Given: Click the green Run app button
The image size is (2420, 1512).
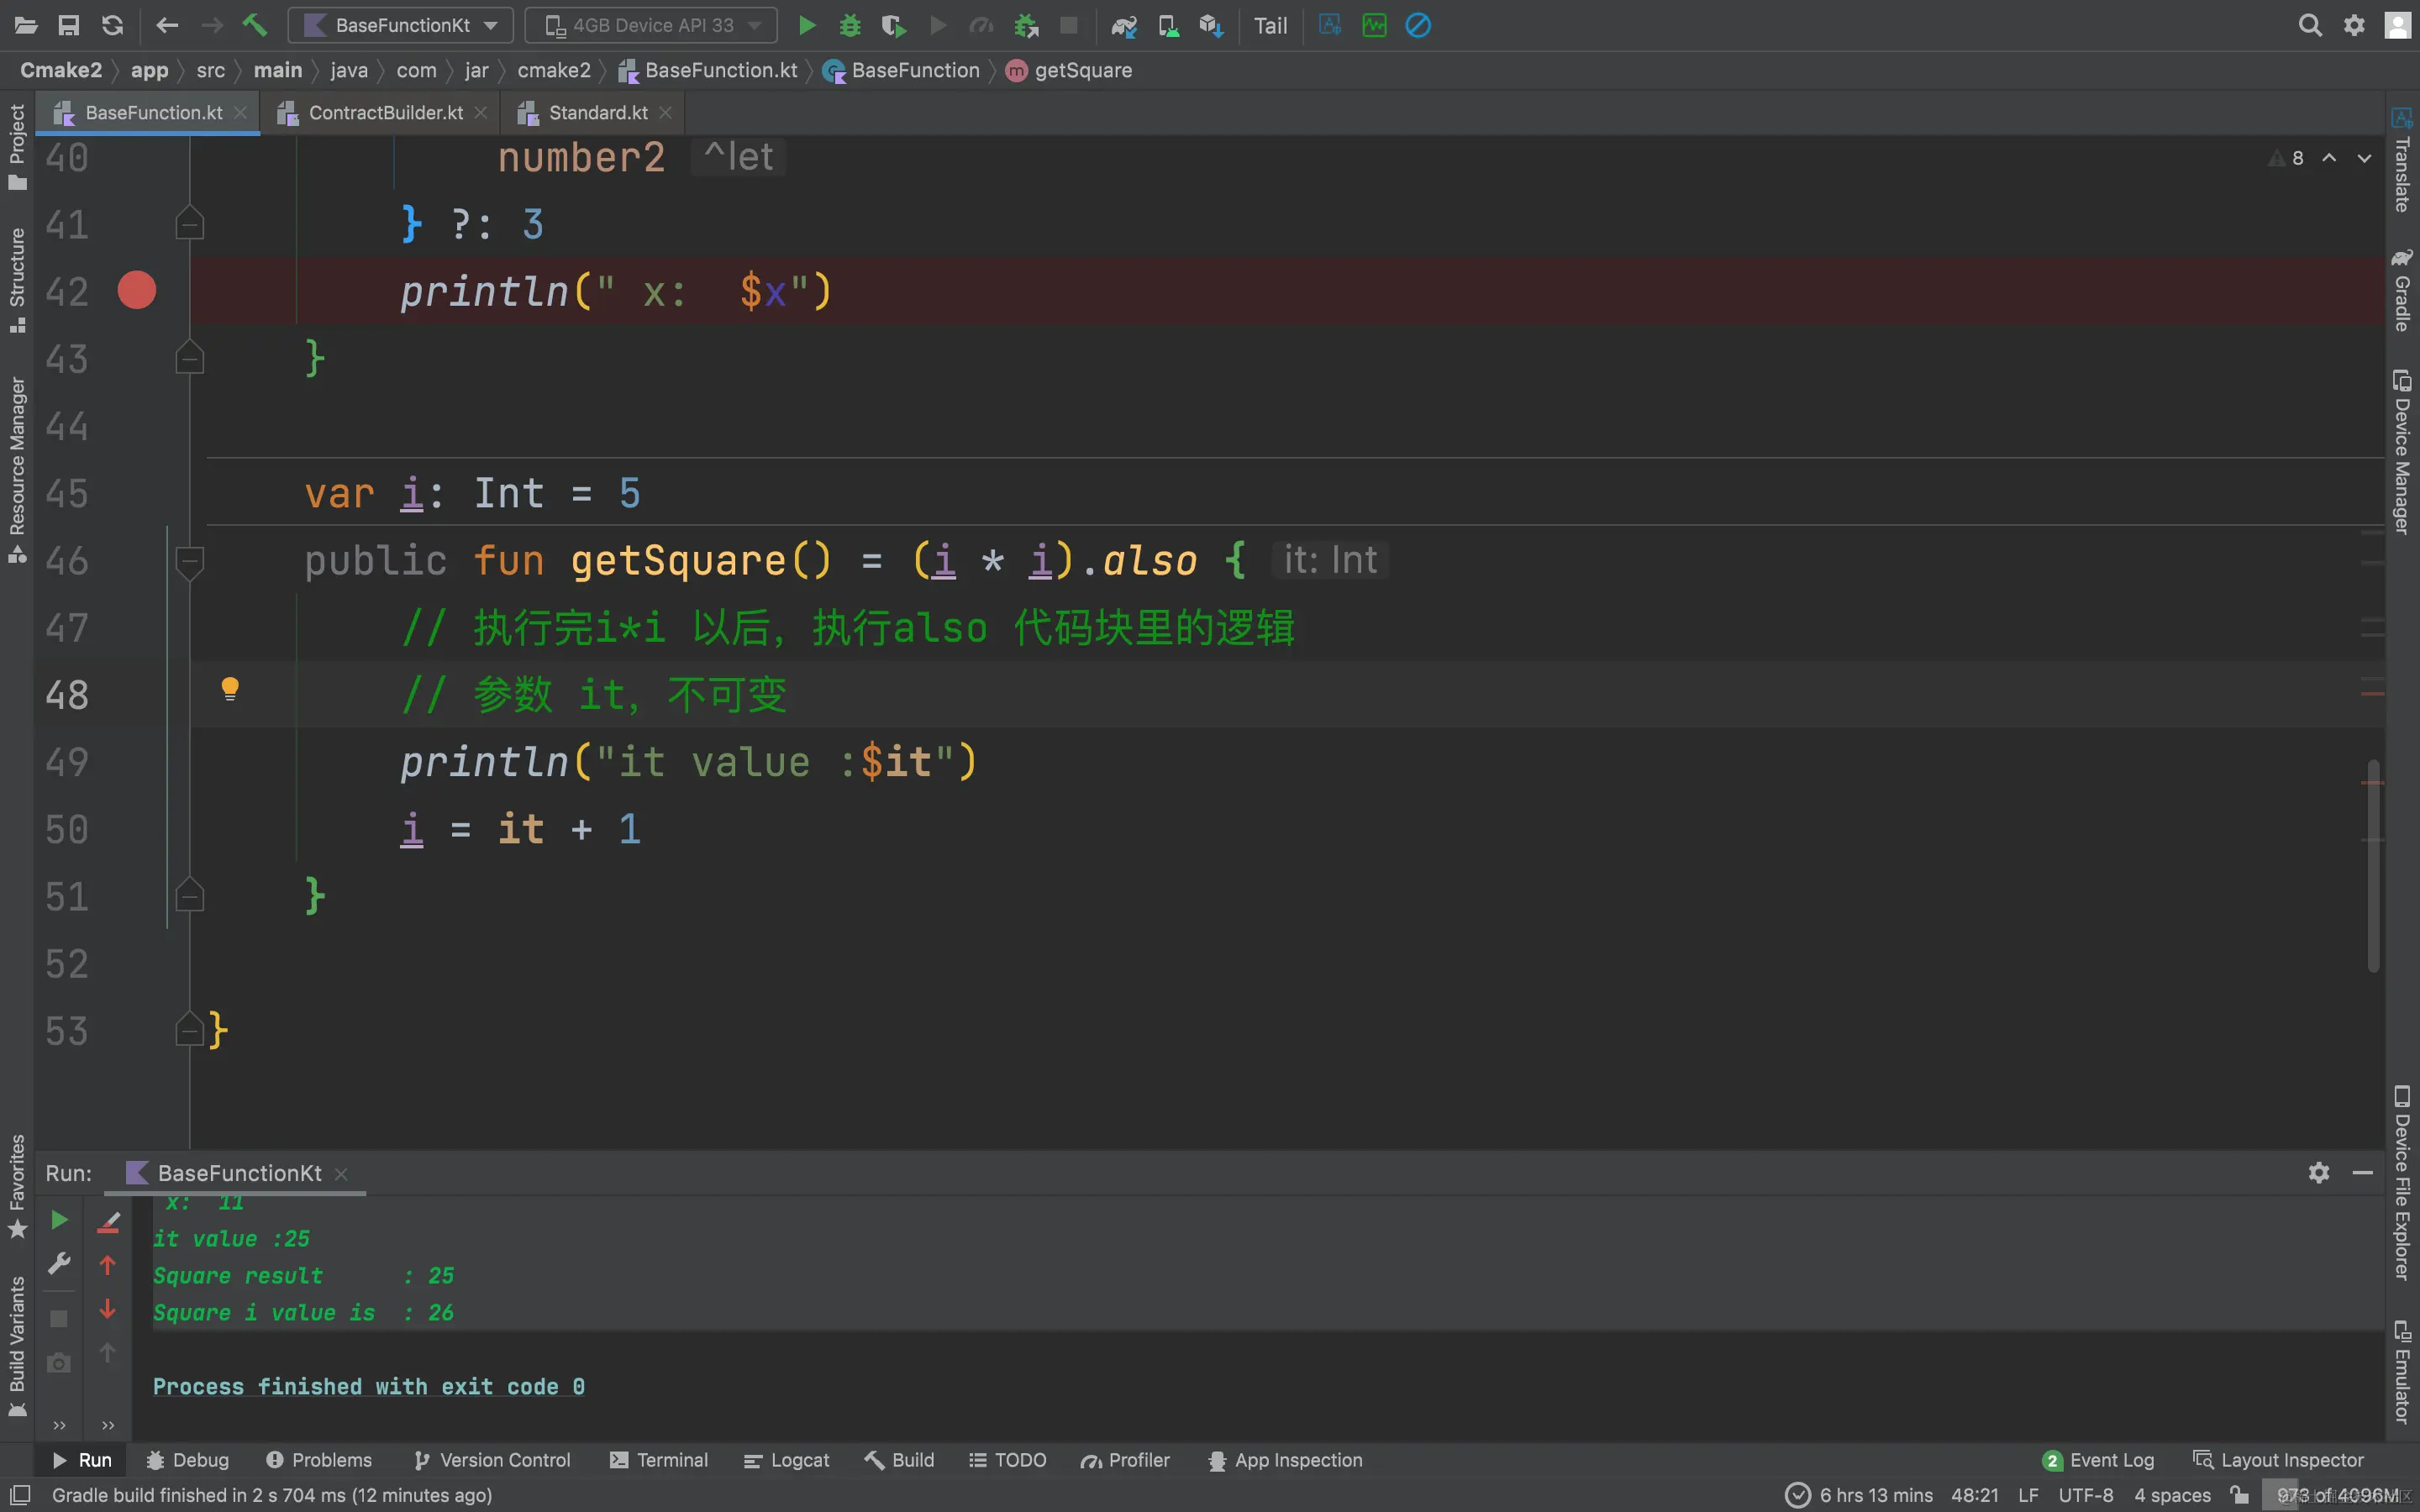Looking at the screenshot, I should point(807,25).
